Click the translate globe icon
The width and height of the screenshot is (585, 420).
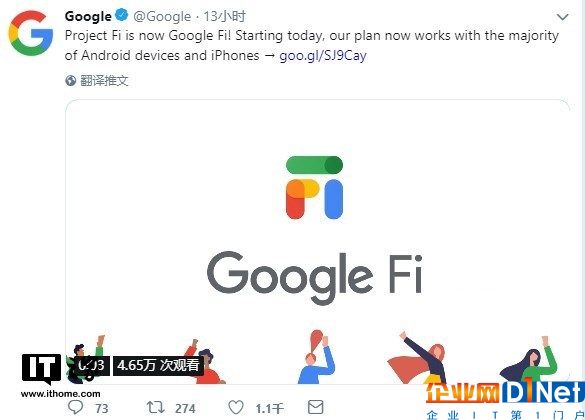(71, 80)
